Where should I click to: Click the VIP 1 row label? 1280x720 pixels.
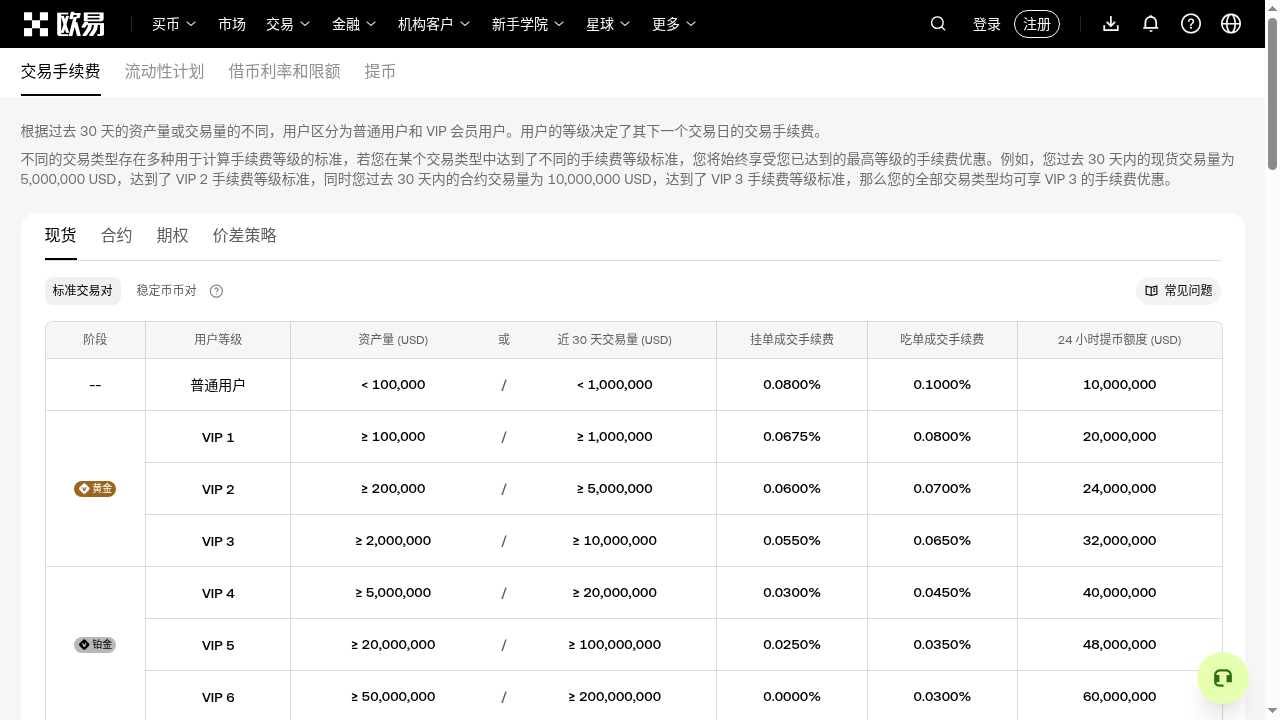tap(218, 437)
